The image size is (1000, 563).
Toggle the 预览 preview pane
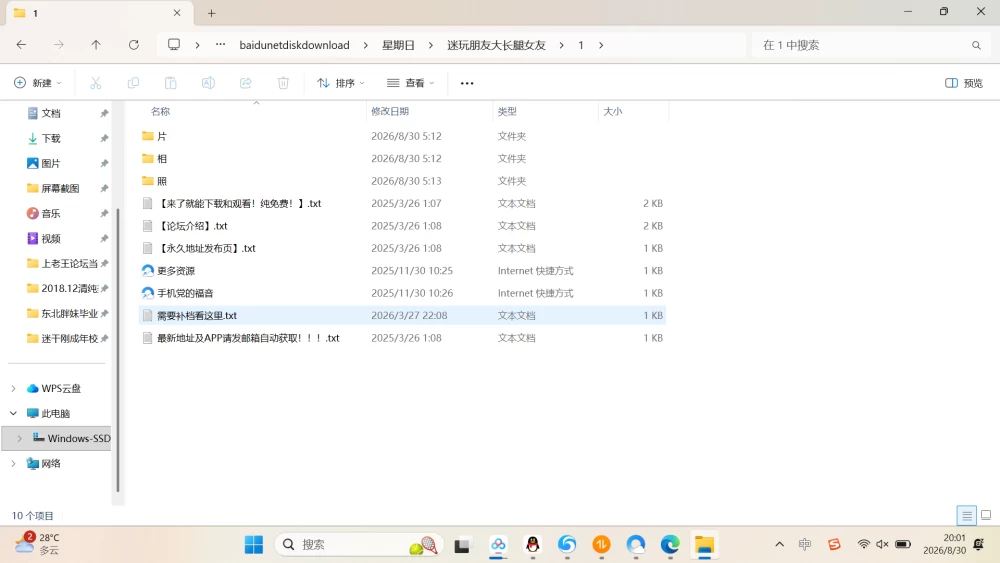coord(964,83)
